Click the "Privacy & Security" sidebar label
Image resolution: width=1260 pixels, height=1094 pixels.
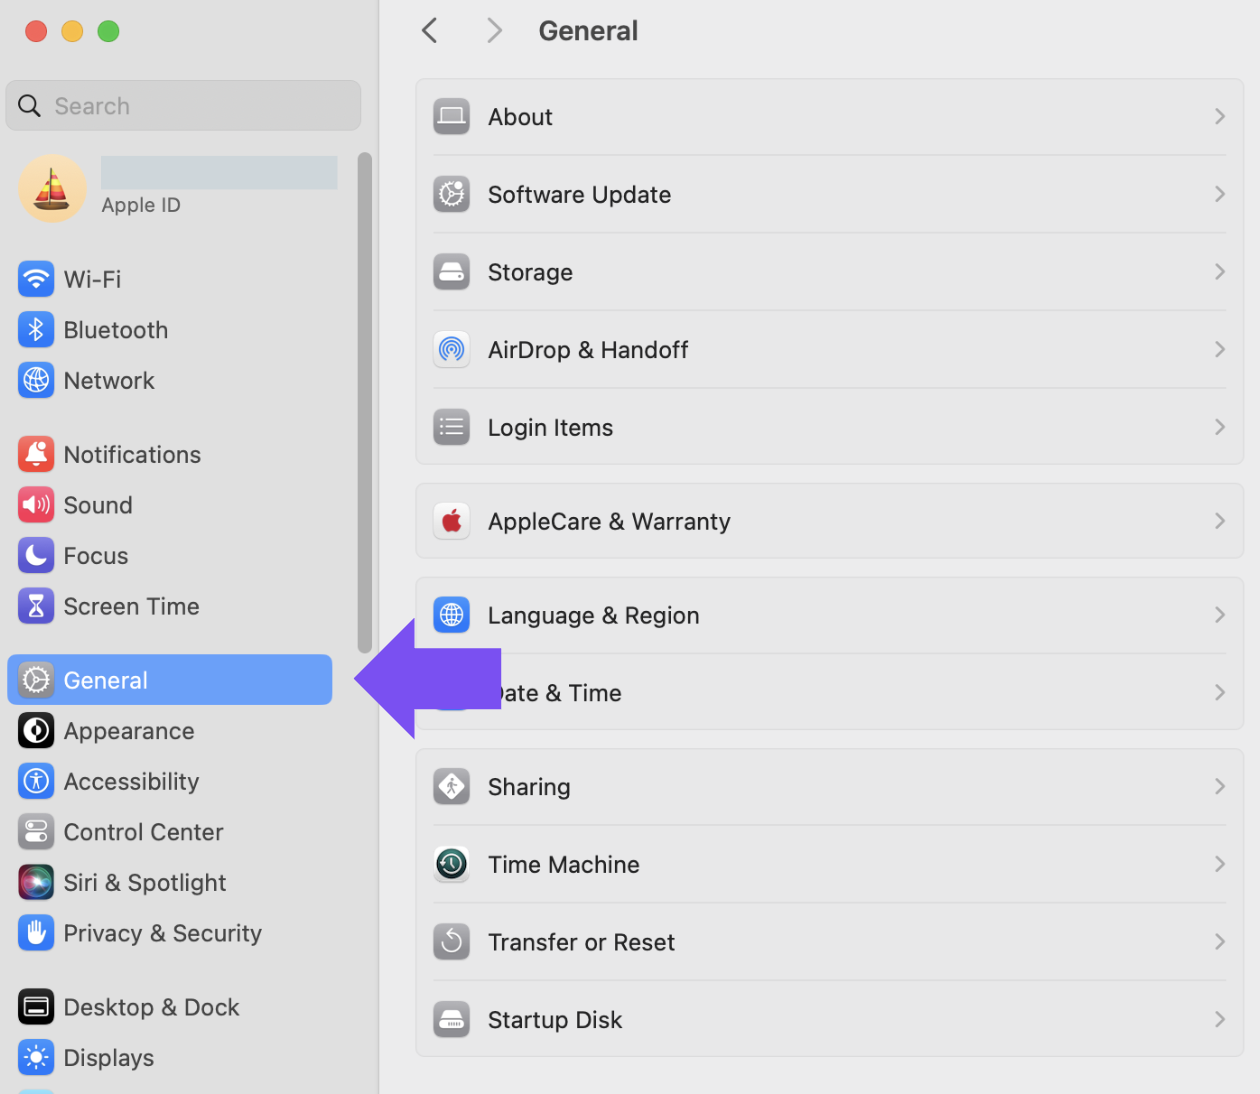click(163, 934)
